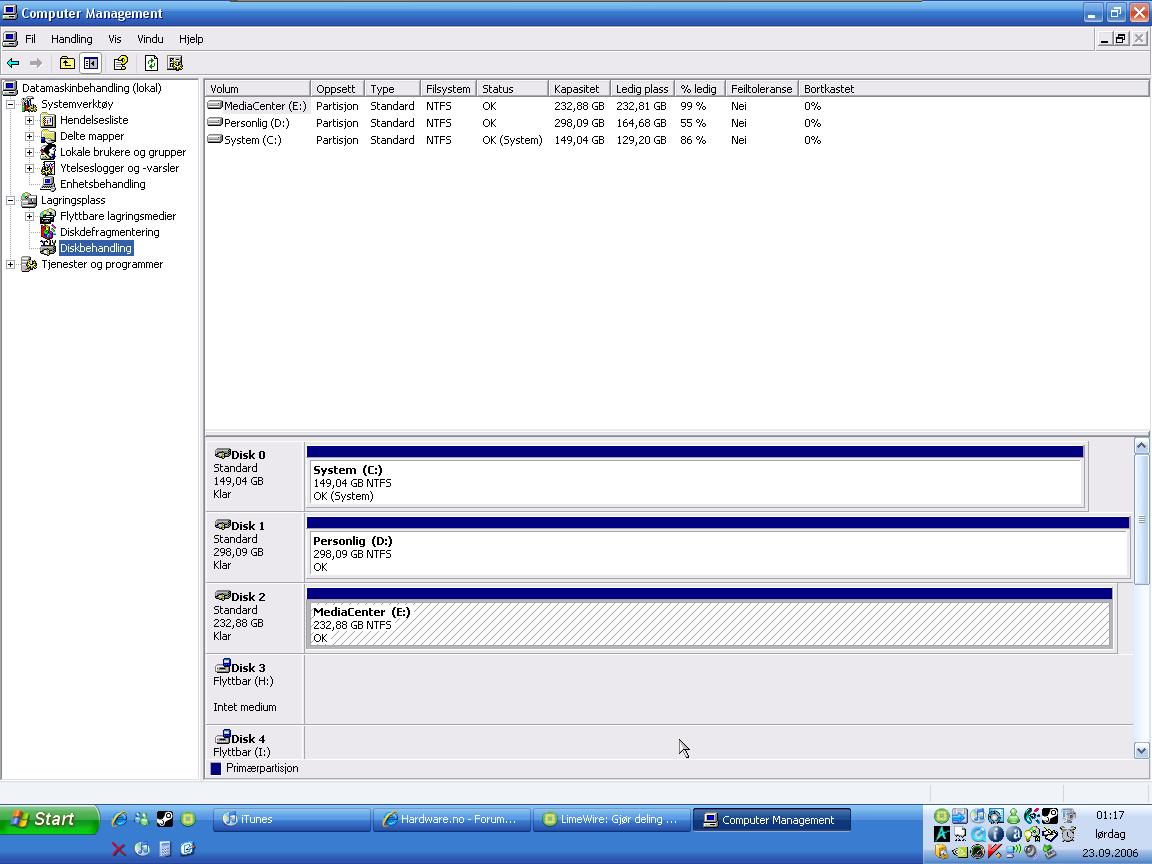Click the Disk 1 label icon
This screenshot has height=864, width=1152.
pyautogui.click(x=223, y=525)
